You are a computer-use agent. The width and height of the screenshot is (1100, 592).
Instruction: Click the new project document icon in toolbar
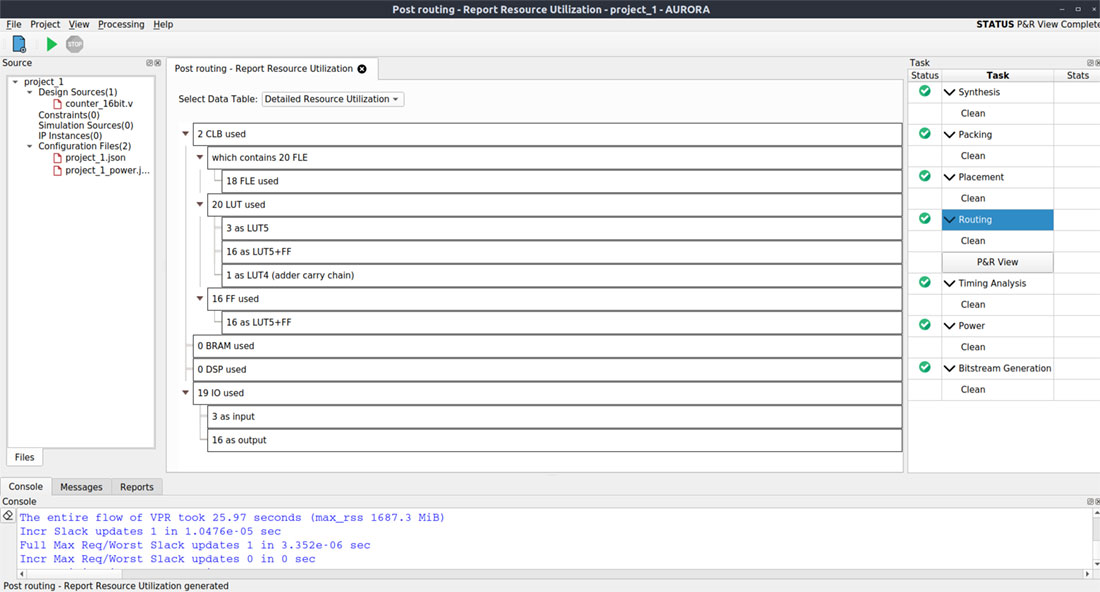coord(19,44)
